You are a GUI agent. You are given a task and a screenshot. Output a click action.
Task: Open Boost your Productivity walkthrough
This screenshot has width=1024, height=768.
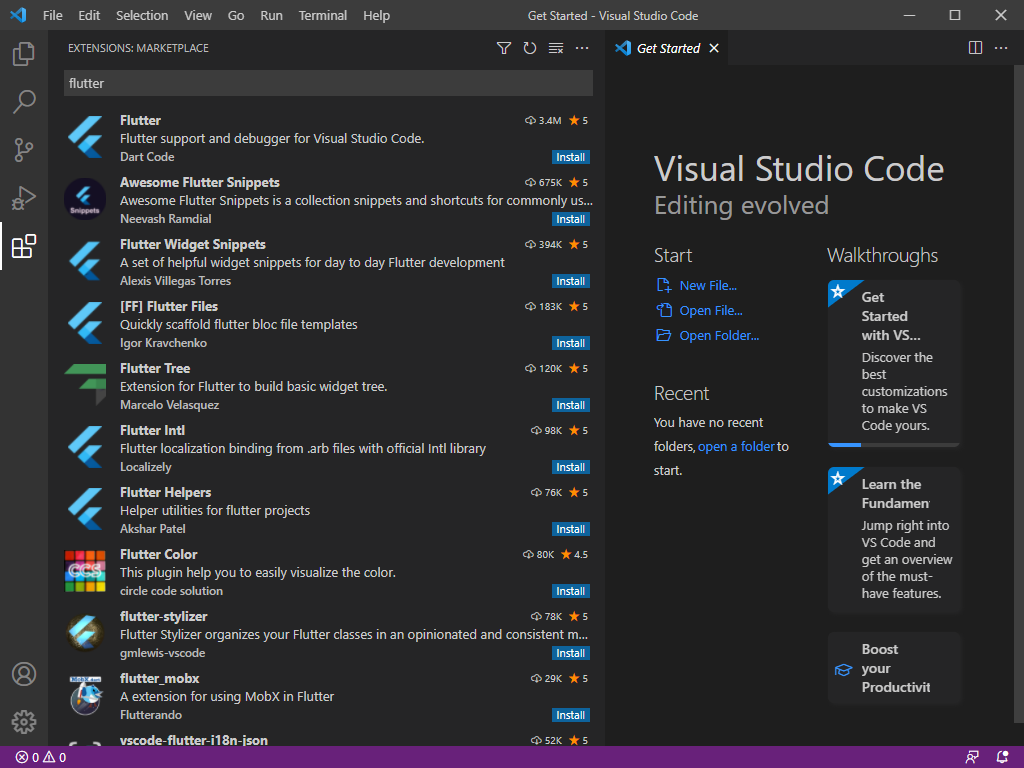coord(893,668)
